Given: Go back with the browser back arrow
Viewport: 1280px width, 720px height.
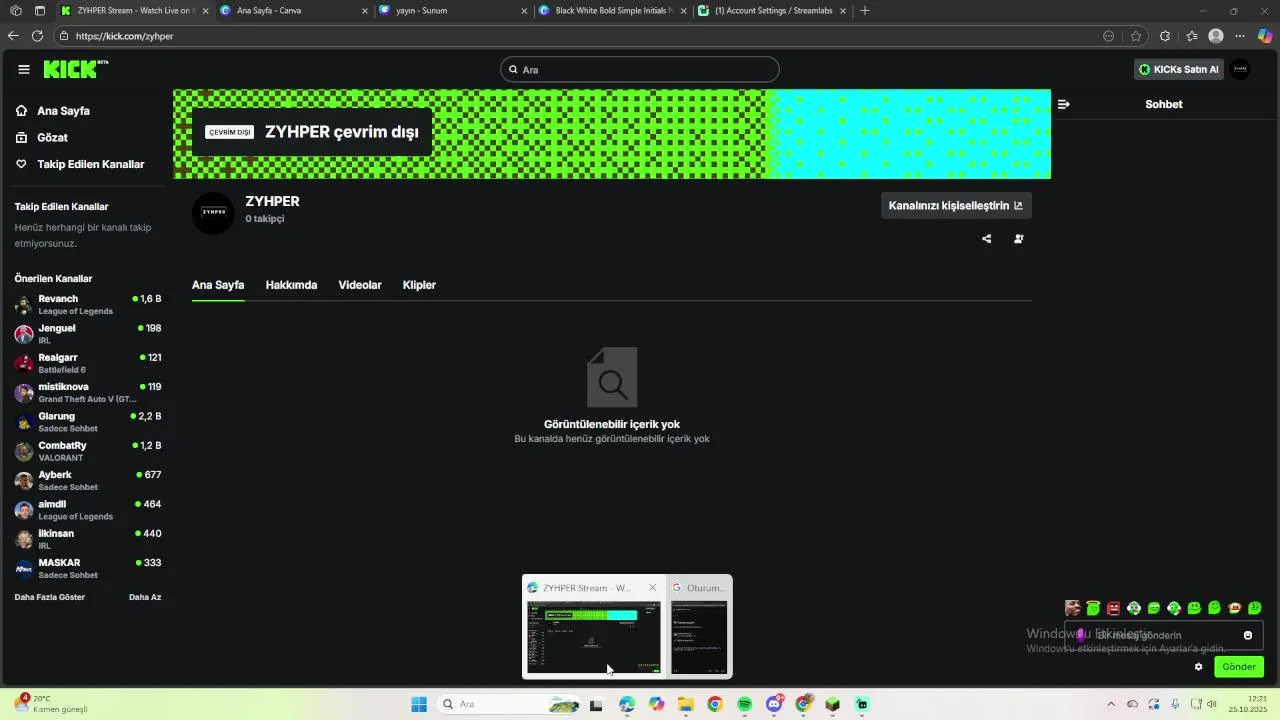Looking at the screenshot, I should point(13,36).
